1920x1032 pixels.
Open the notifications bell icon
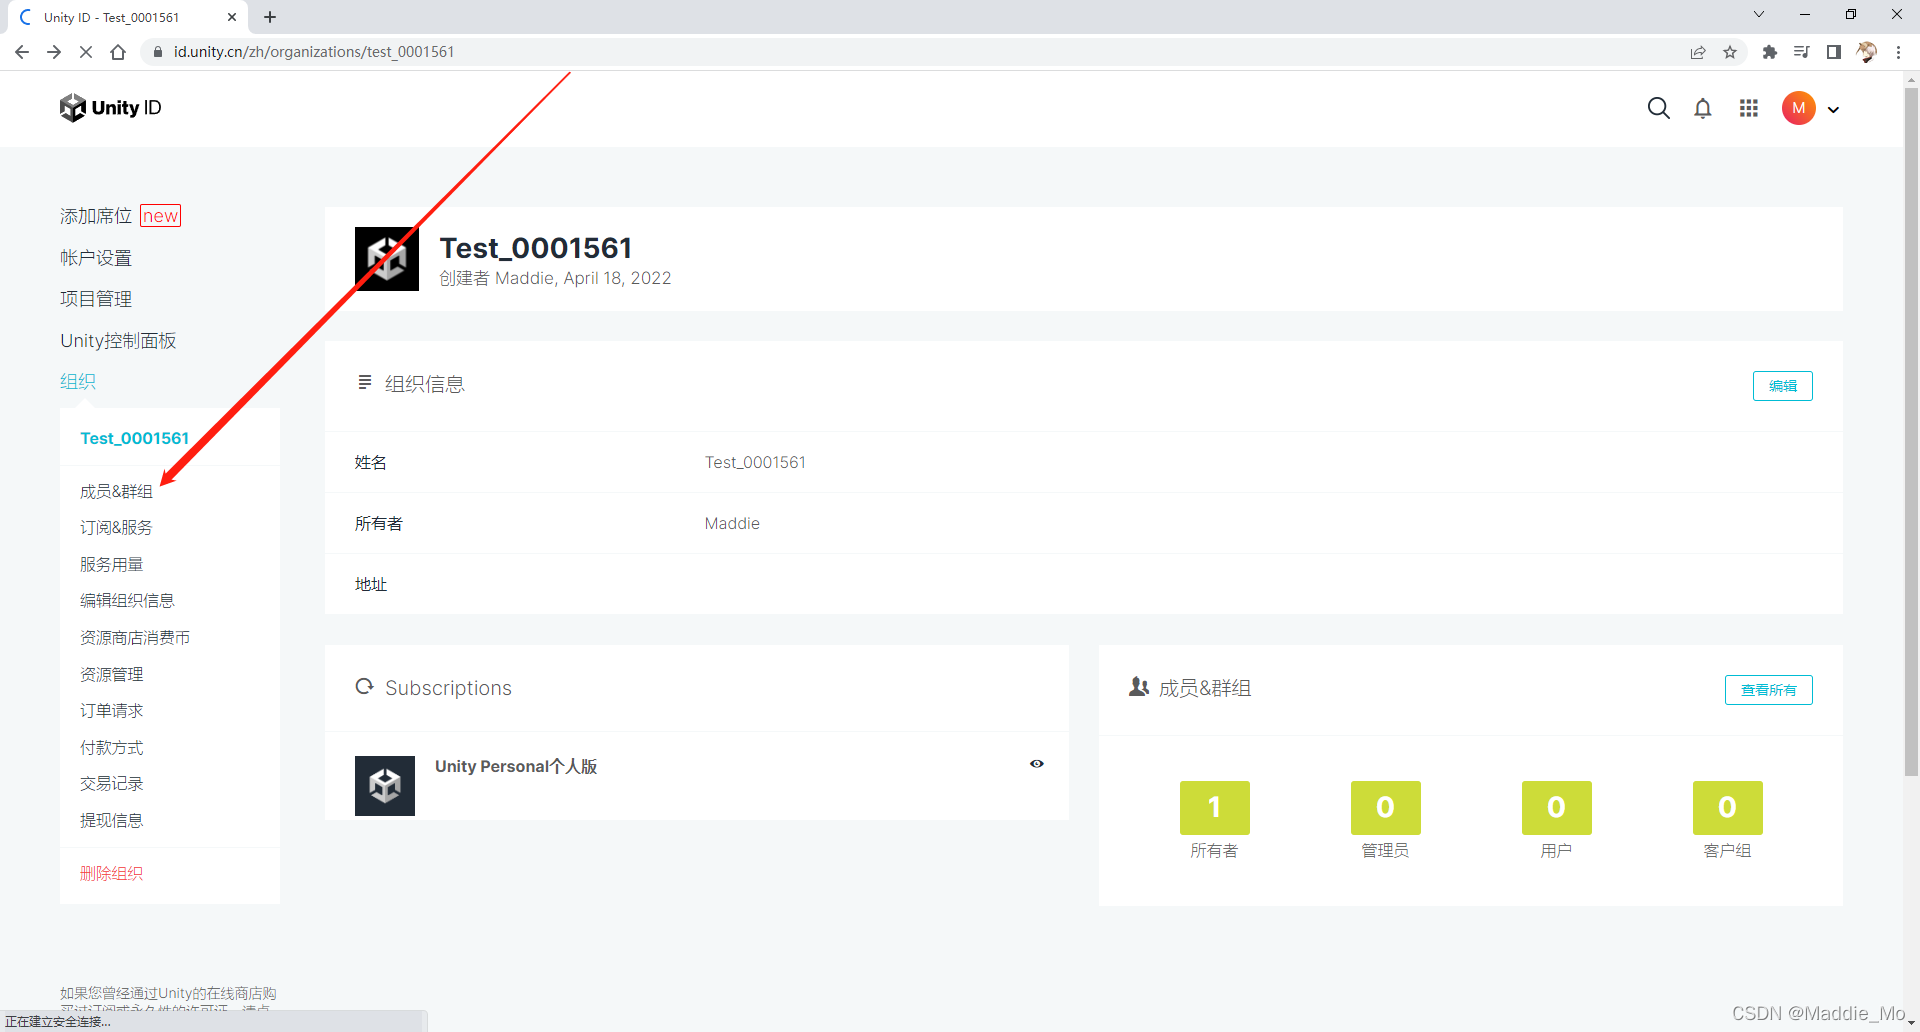pyautogui.click(x=1703, y=108)
